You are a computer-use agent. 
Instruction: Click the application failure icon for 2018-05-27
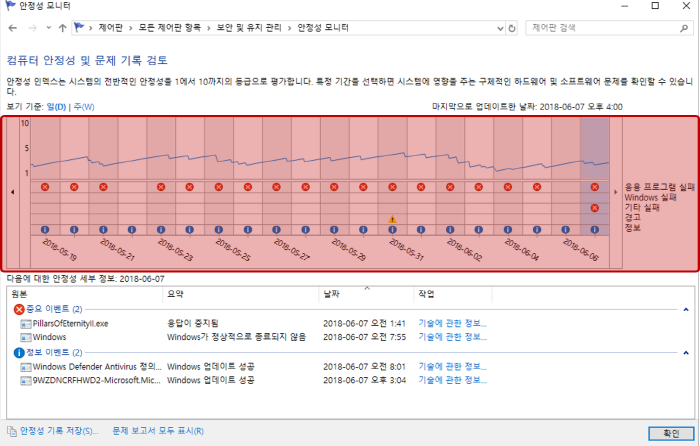pyautogui.click(x=276, y=187)
